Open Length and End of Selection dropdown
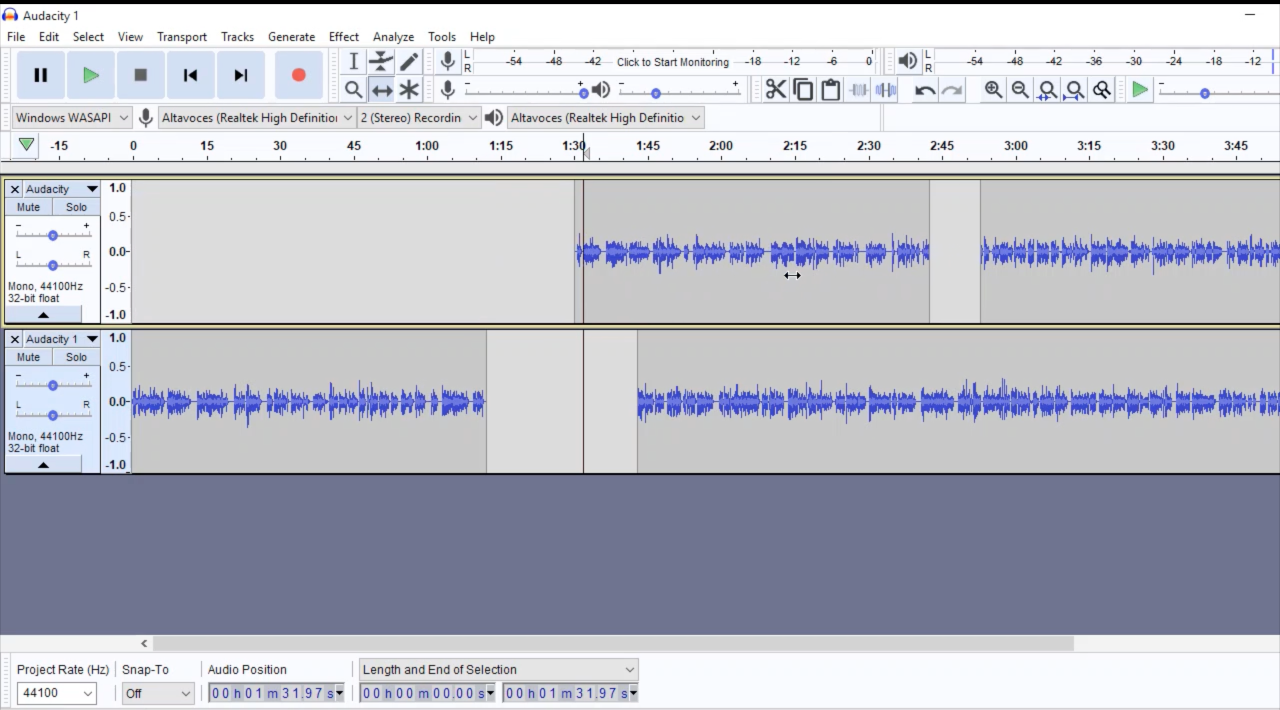 pyautogui.click(x=498, y=670)
